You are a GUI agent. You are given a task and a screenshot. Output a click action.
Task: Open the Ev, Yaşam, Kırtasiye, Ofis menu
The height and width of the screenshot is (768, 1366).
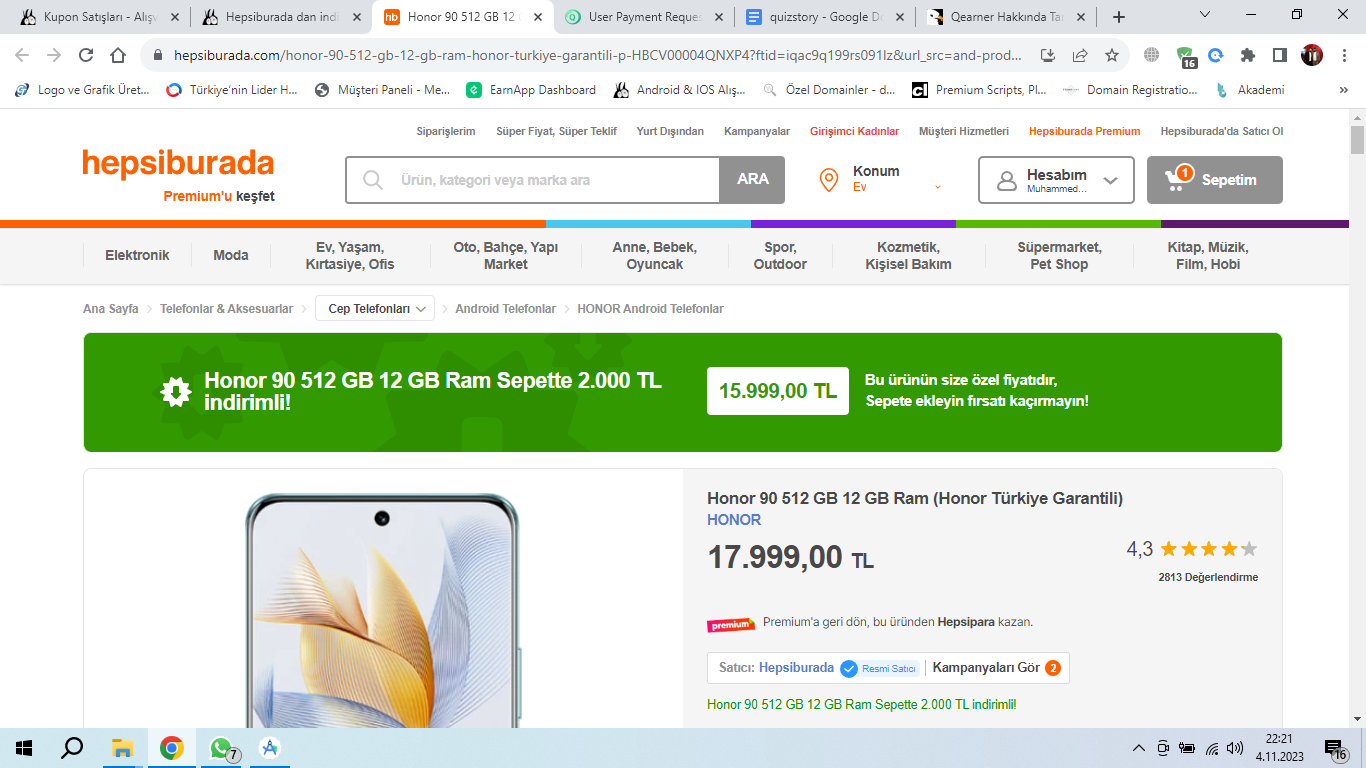(350, 255)
